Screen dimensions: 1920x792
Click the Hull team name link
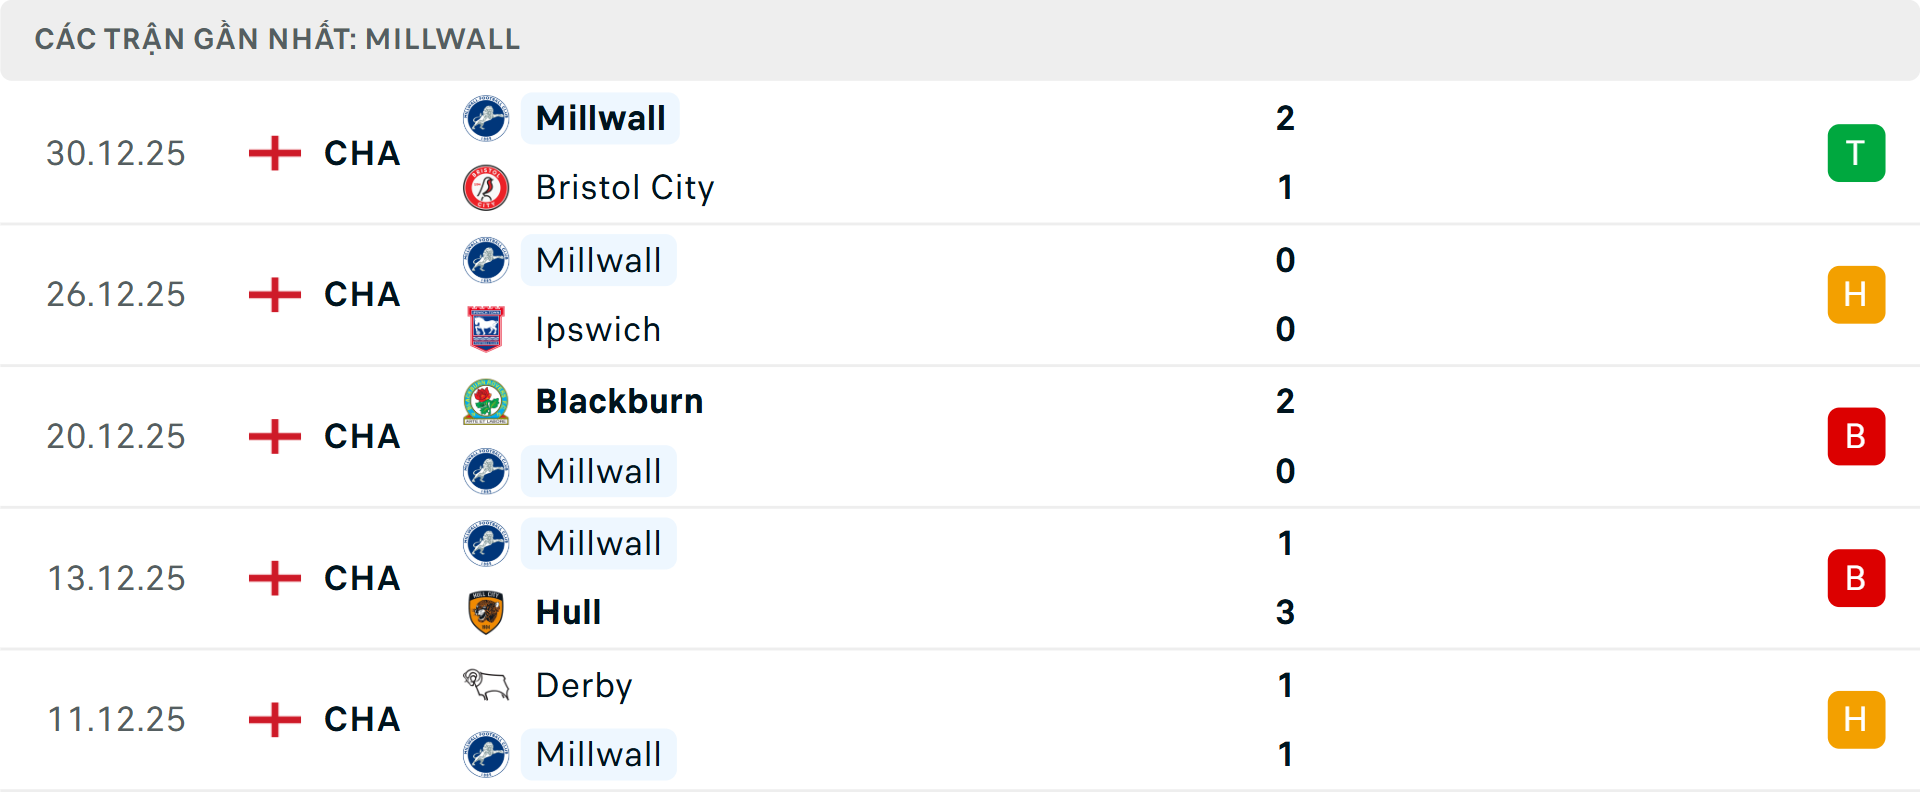566,612
